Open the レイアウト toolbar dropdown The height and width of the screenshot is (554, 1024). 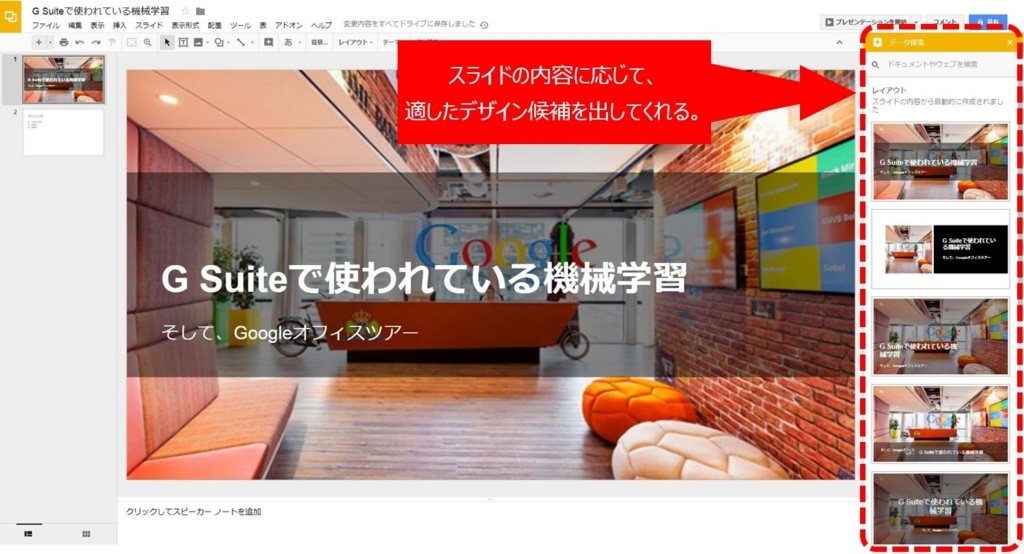point(355,42)
